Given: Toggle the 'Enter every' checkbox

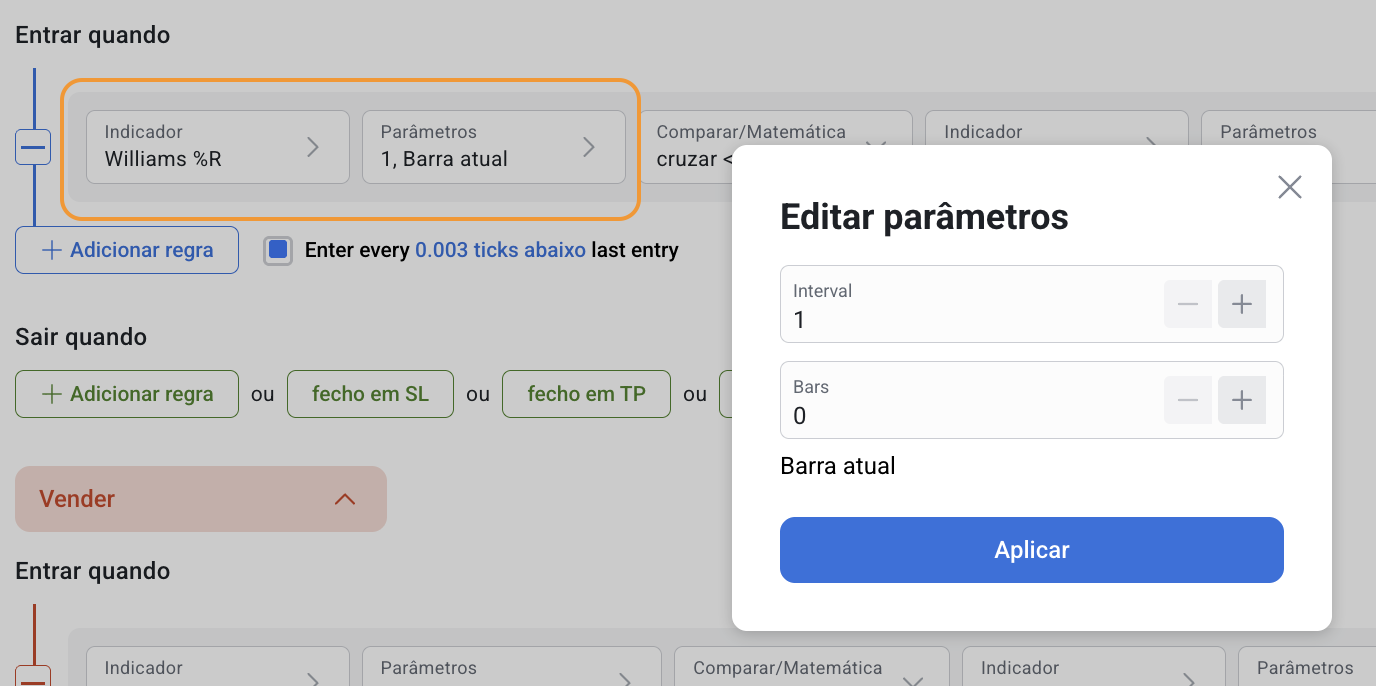Looking at the screenshot, I should coord(278,250).
